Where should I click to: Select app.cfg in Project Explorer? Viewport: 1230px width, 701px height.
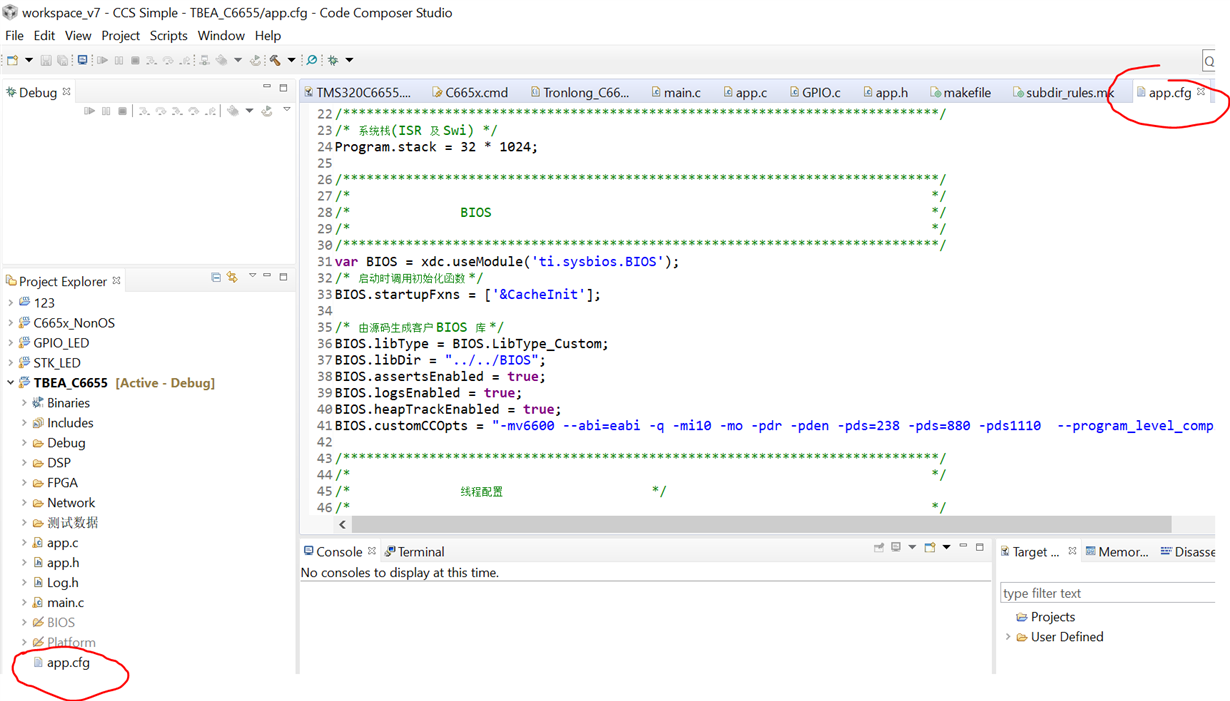pyautogui.click(x=68, y=662)
